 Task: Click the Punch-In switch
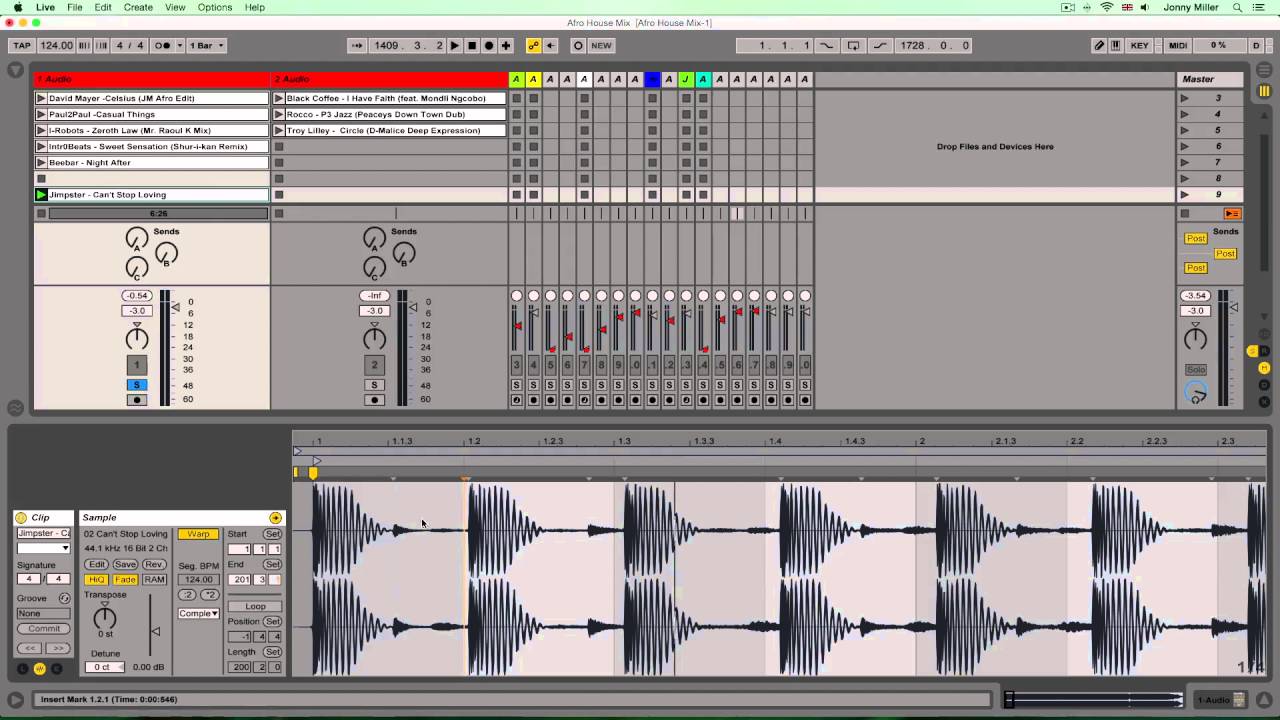tap(827, 45)
